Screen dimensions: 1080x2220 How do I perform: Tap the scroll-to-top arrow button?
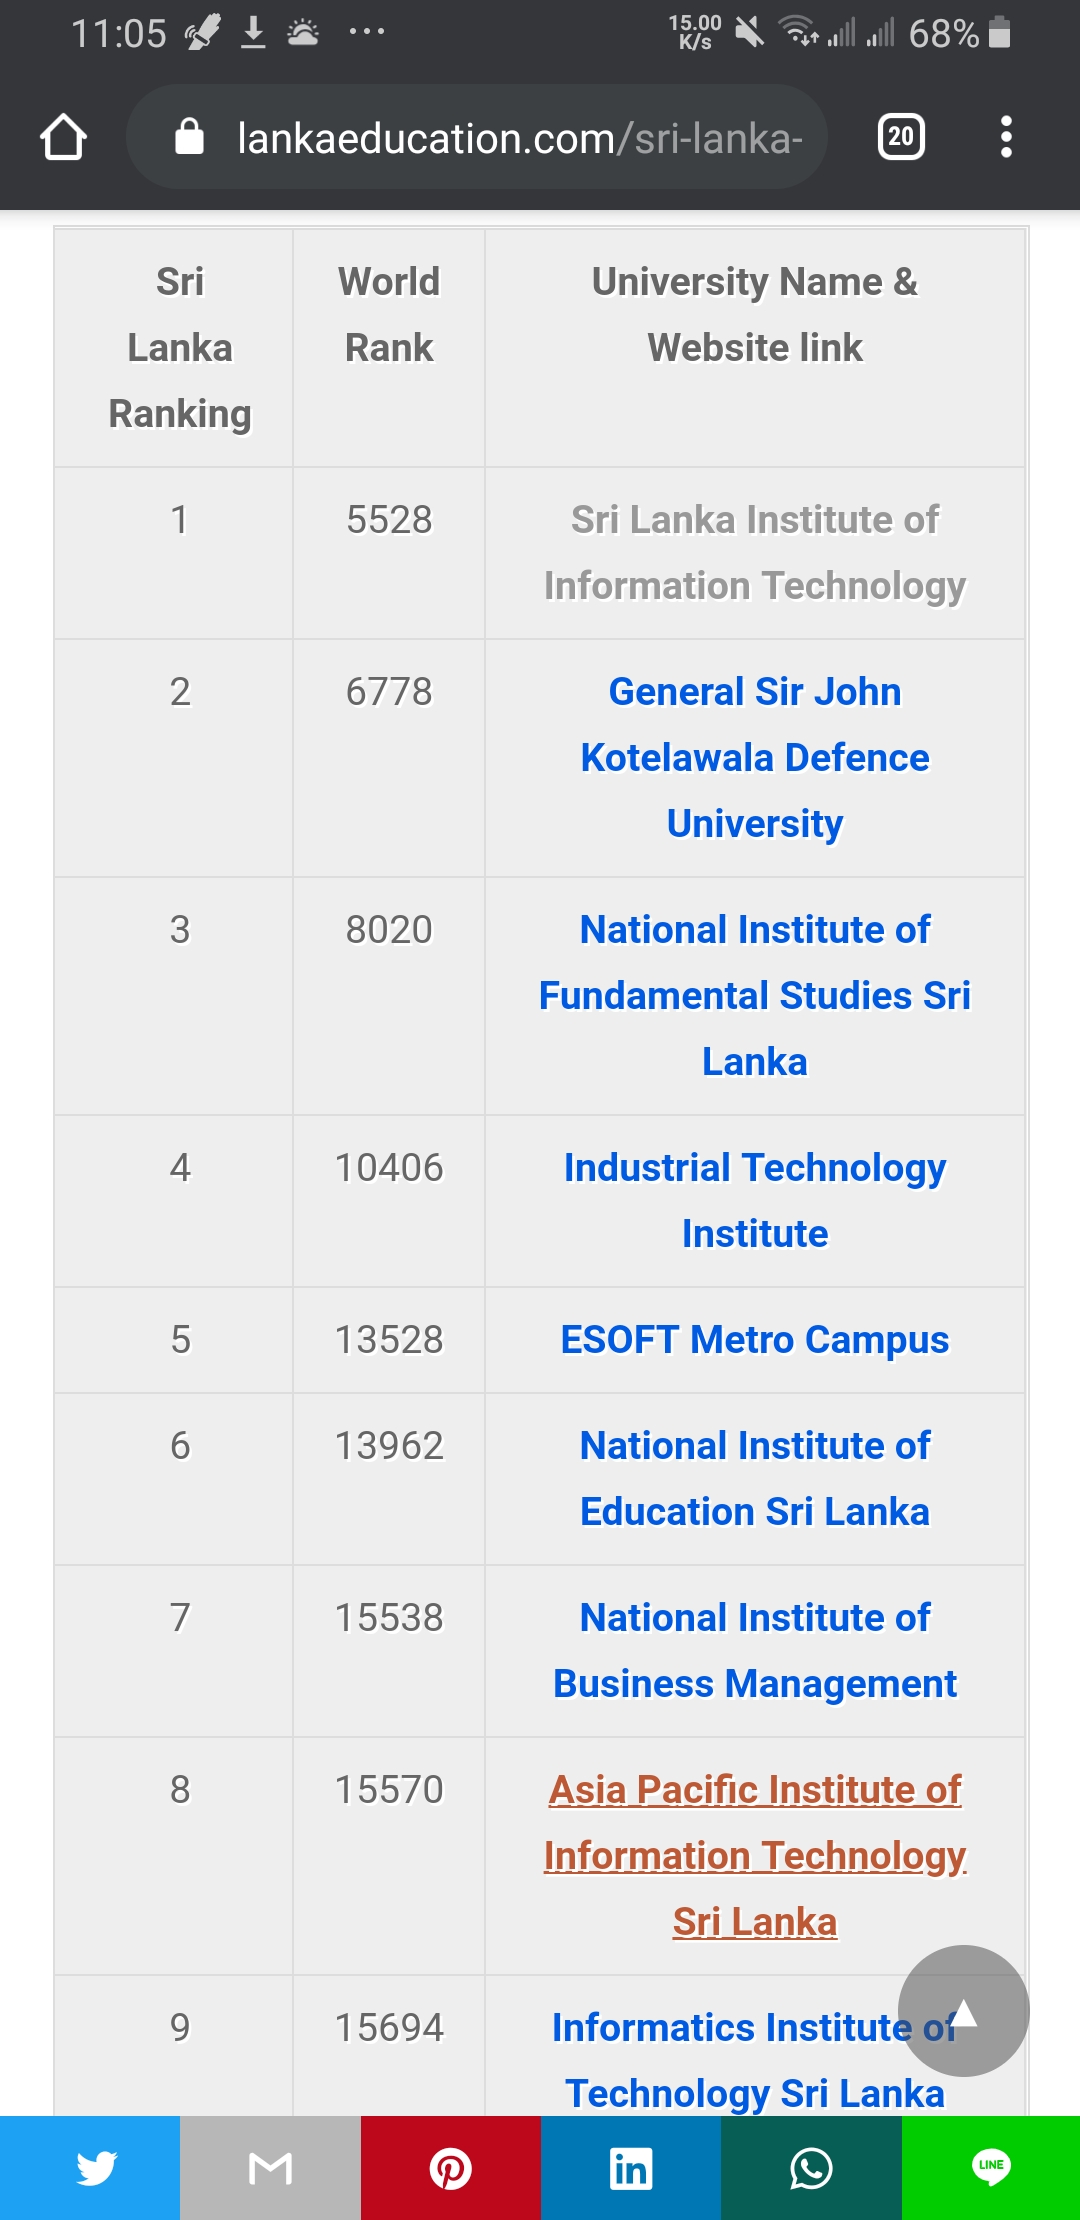(963, 2011)
